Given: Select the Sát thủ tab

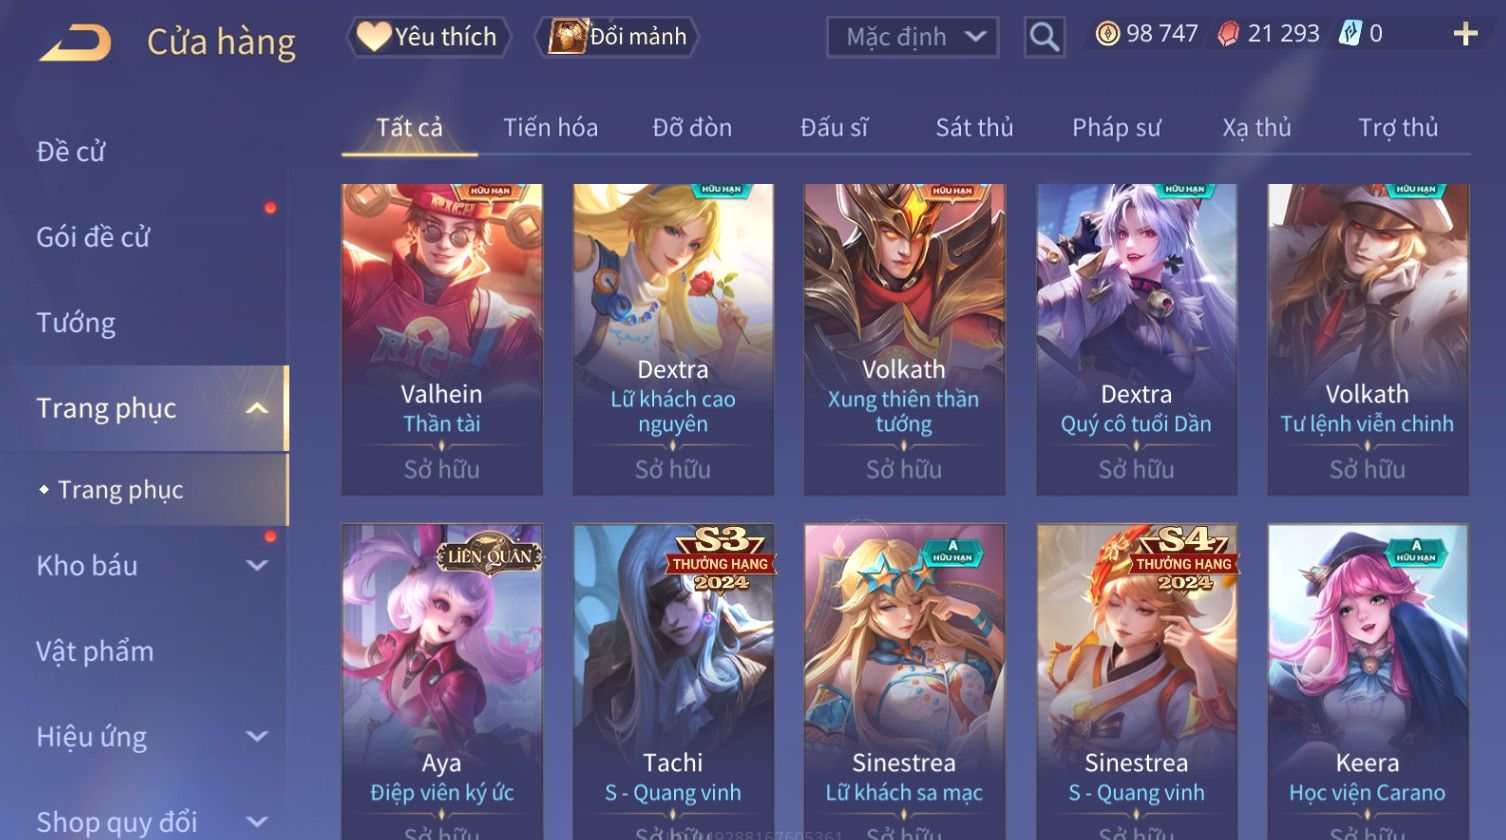Looking at the screenshot, I should coord(974,128).
